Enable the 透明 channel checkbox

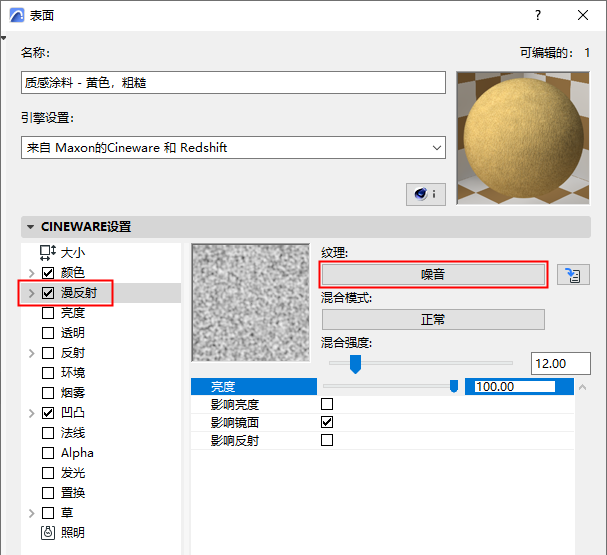coord(48,333)
